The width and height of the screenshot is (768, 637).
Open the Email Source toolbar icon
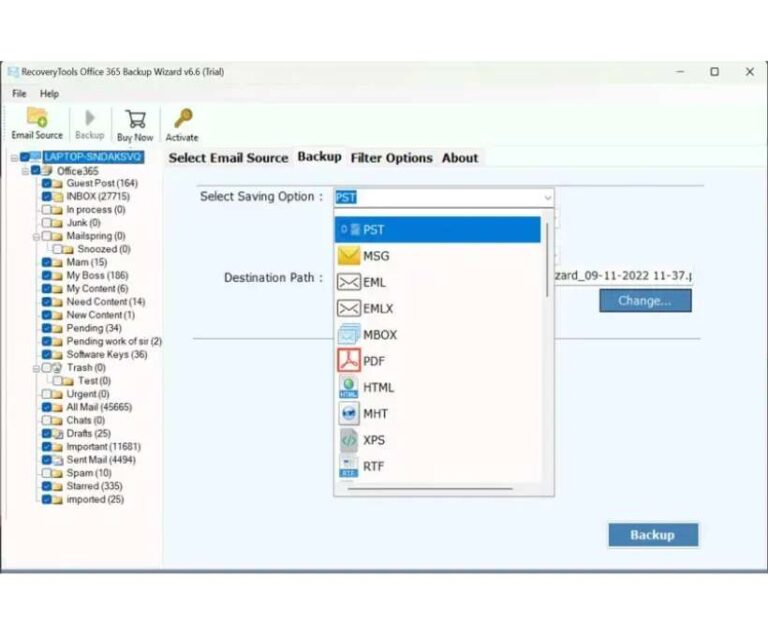[x=37, y=118]
